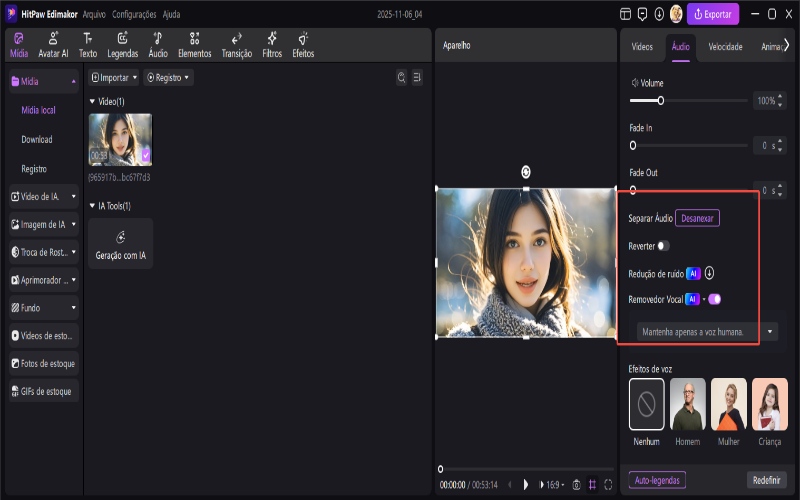Click the search icon in media panel
This screenshot has width=800, height=500.
[x=401, y=77]
